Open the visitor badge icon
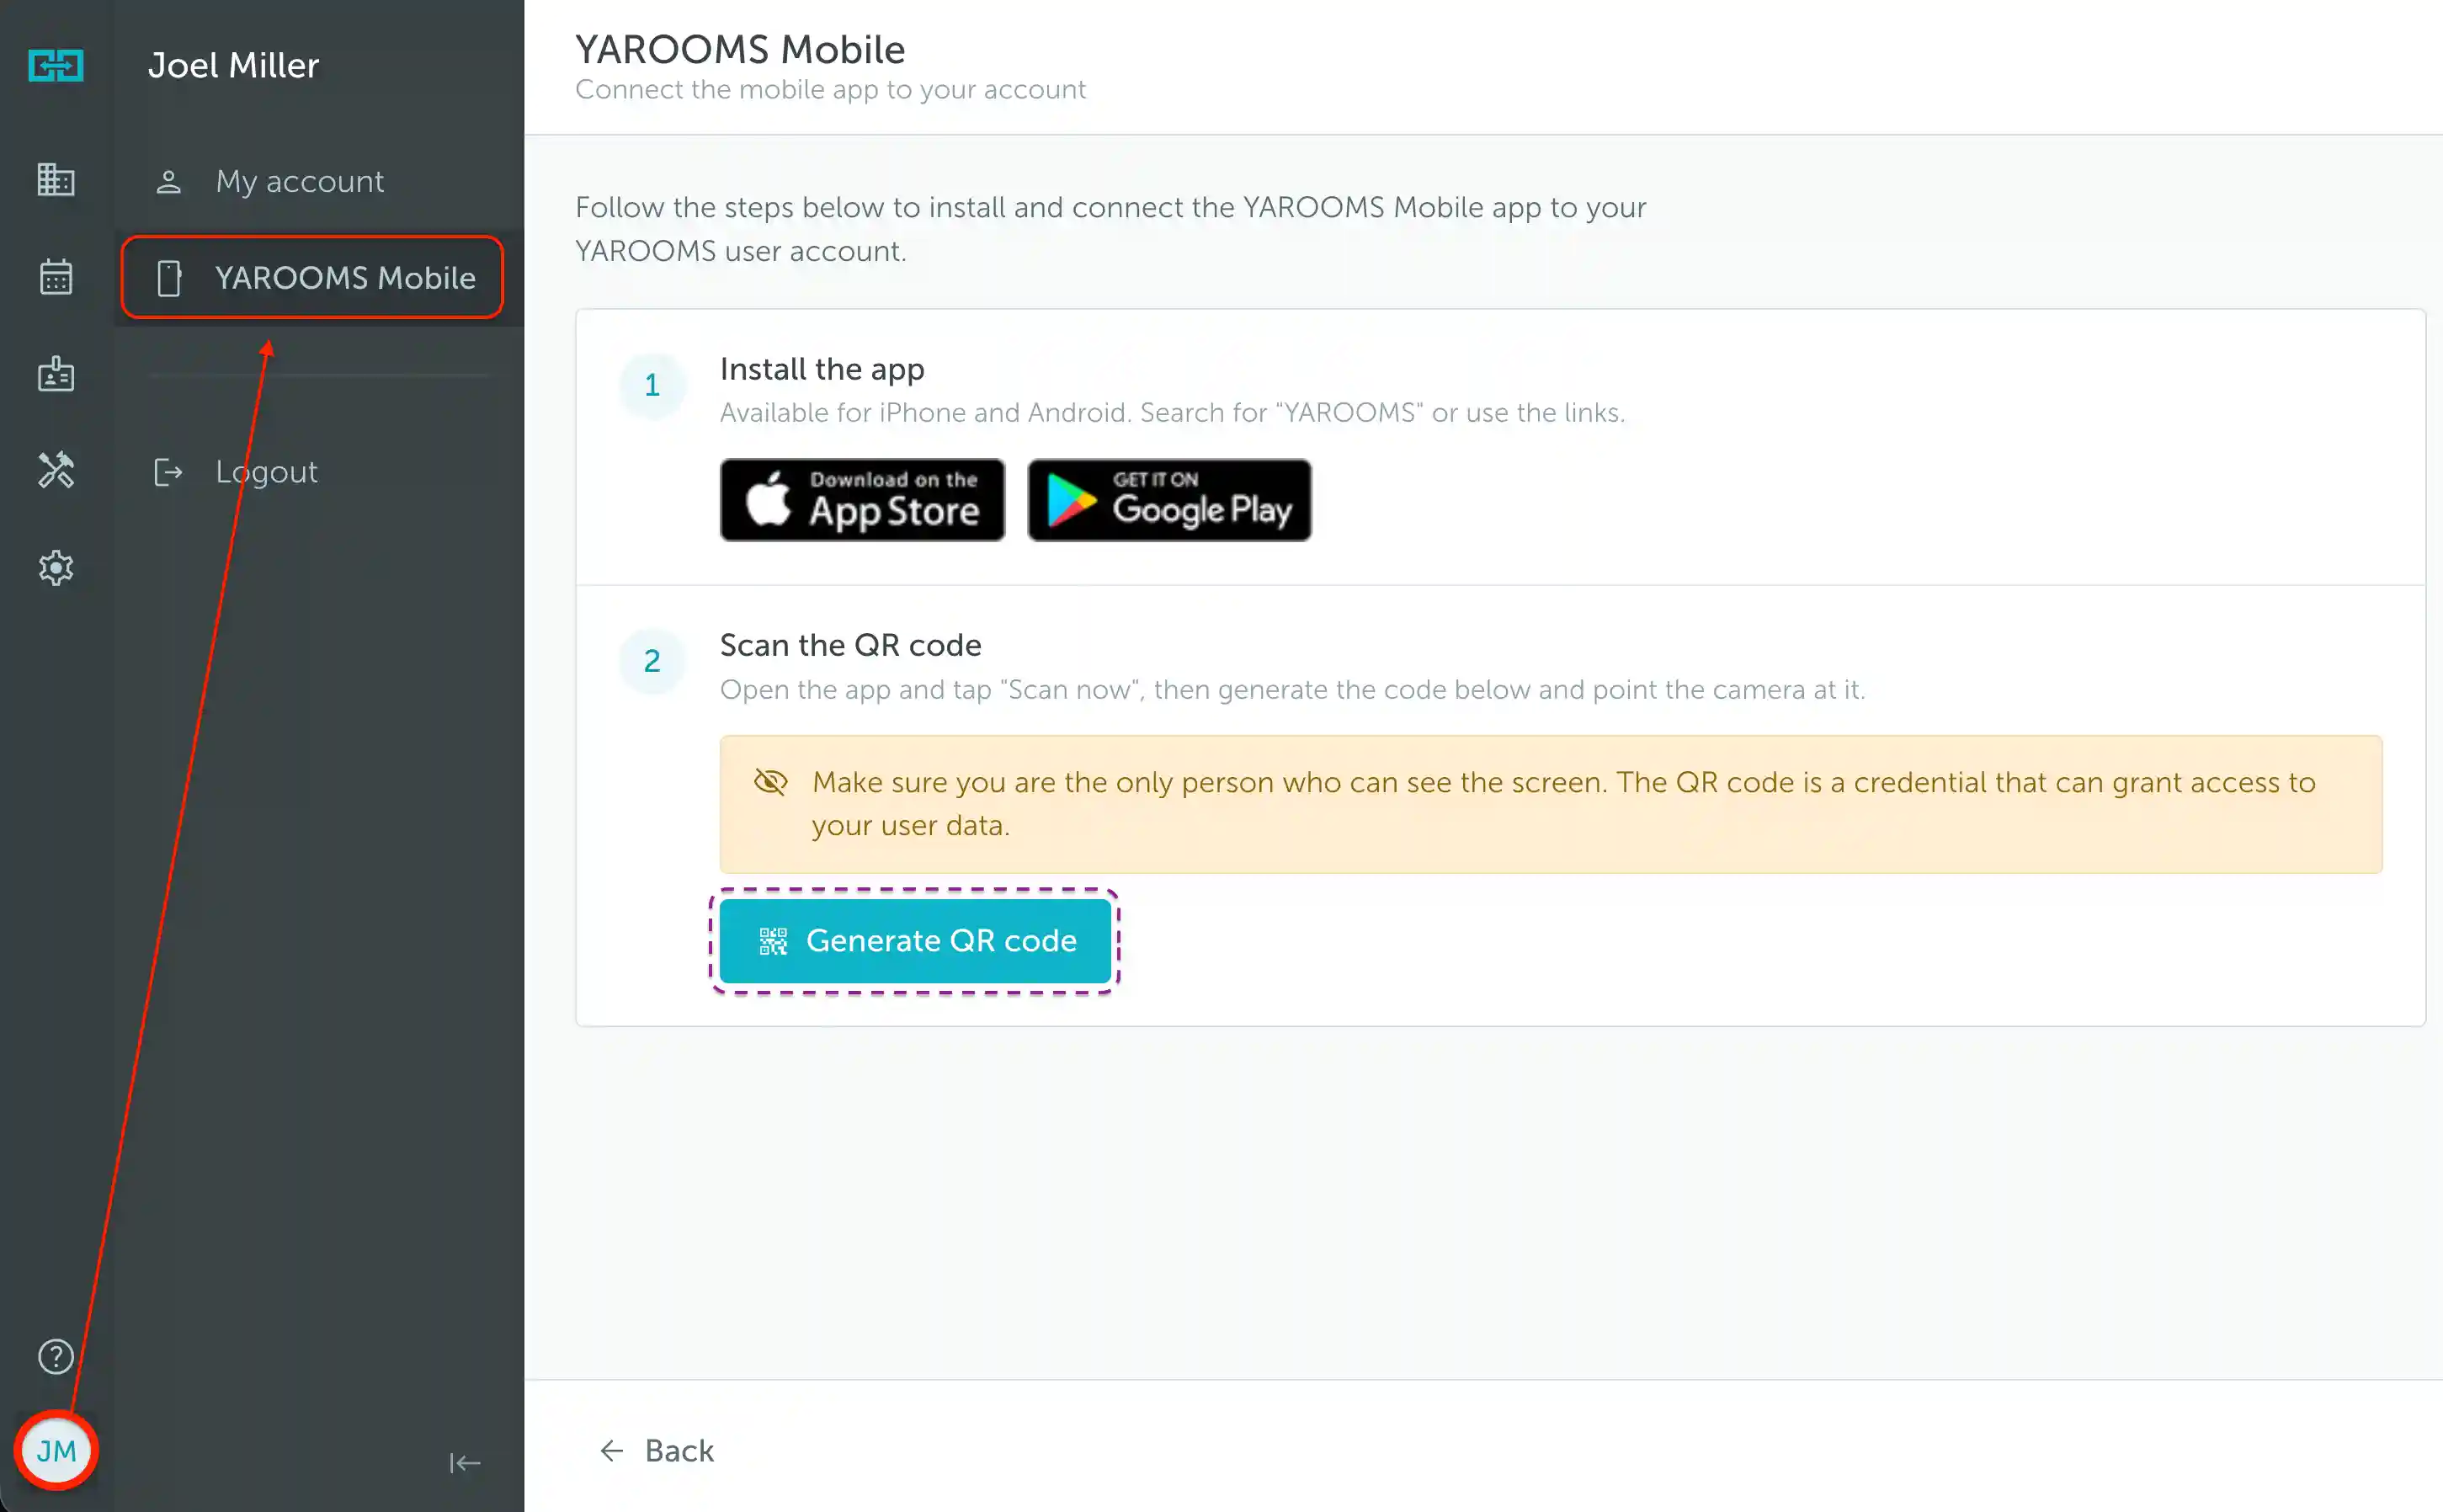2443x1512 pixels. point(56,374)
